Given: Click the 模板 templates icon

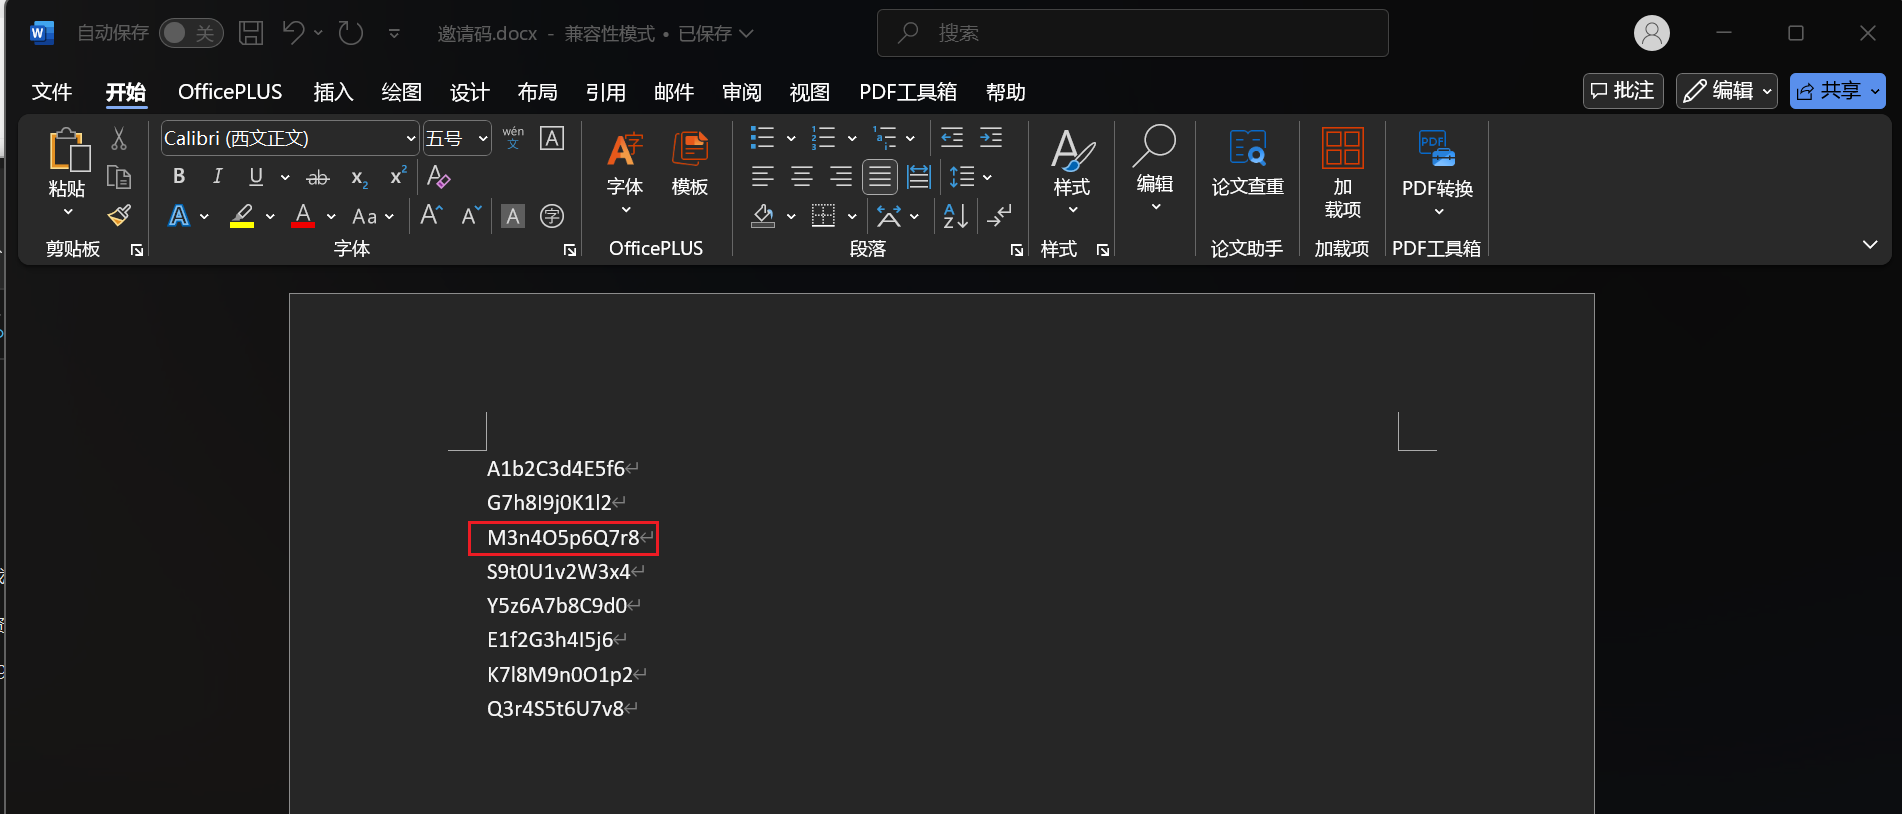Looking at the screenshot, I should (689, 163).
